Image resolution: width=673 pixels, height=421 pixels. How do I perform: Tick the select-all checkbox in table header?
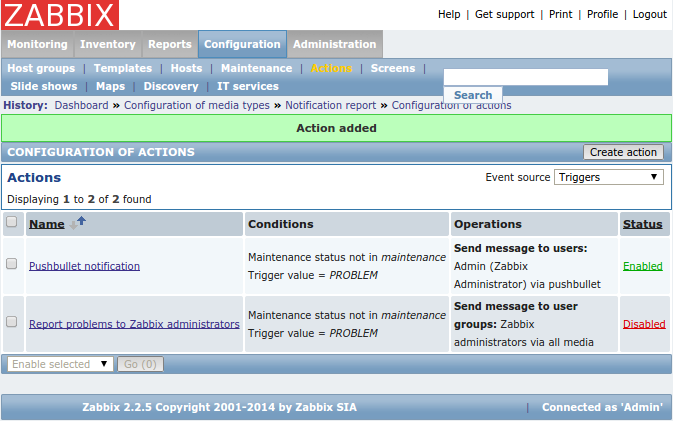[x=12, y=221]
